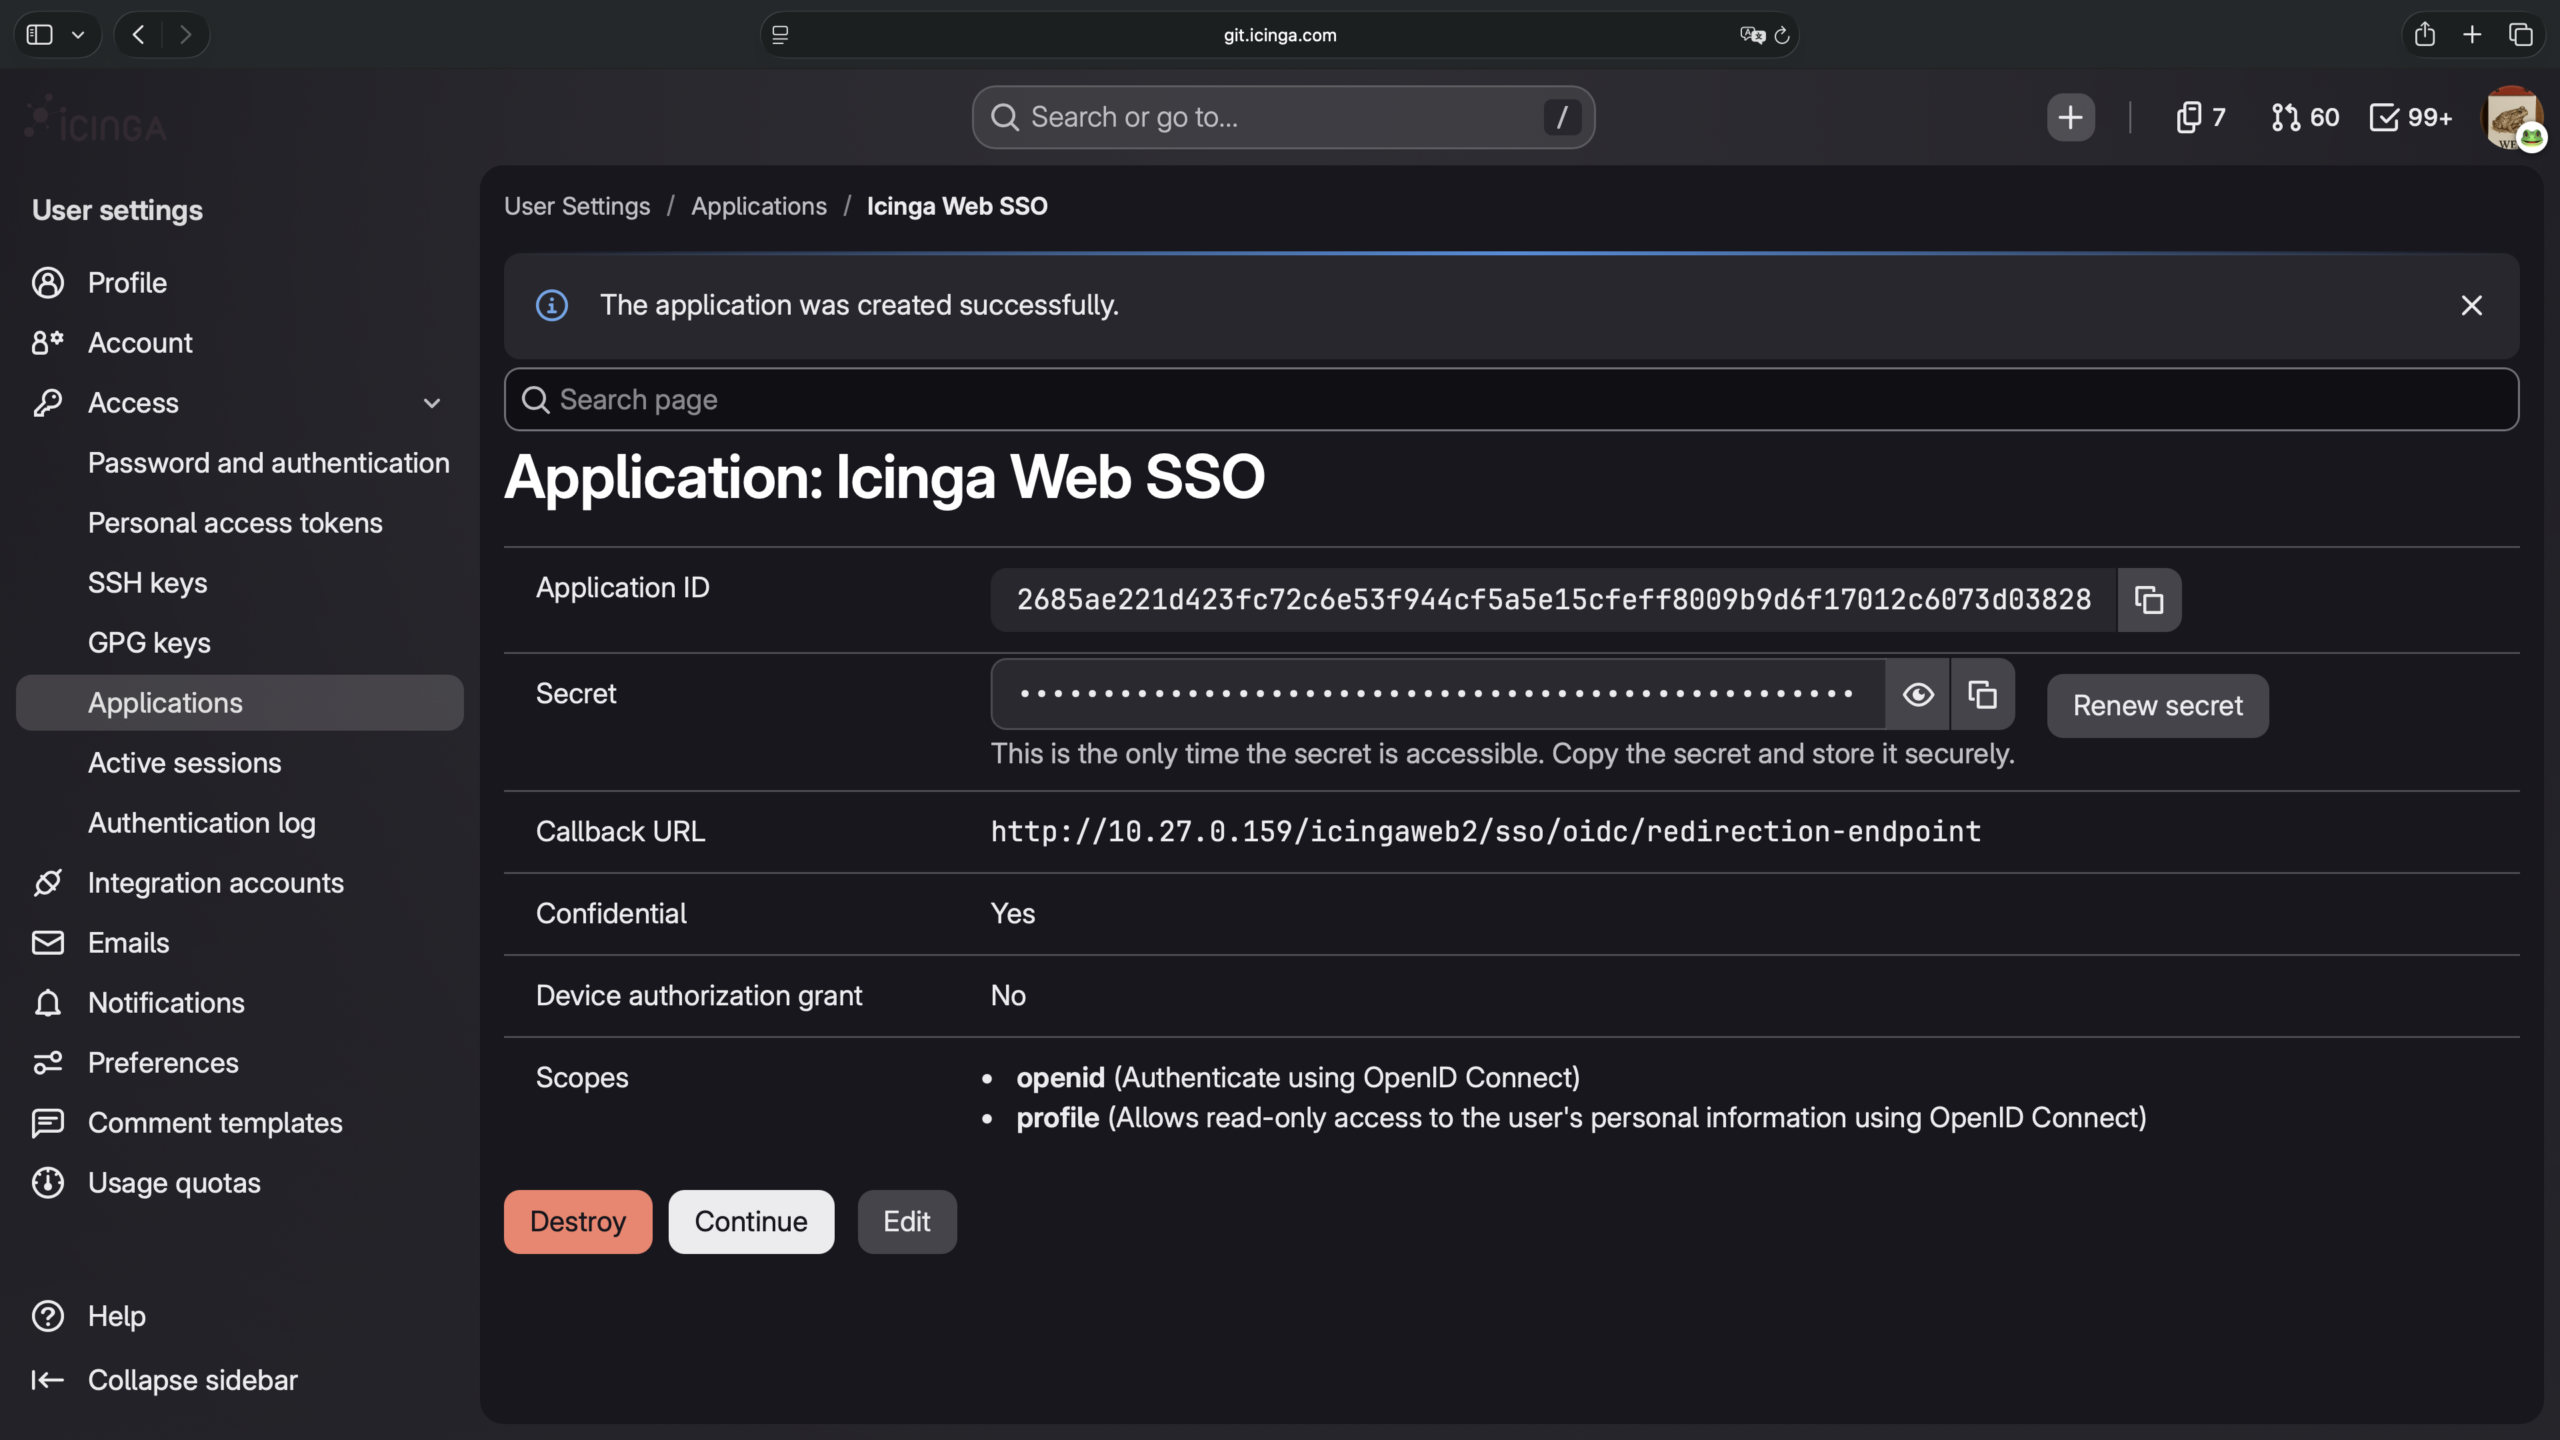Open the SSH keys settings page

pyautogui.click(x=148, y=583)
